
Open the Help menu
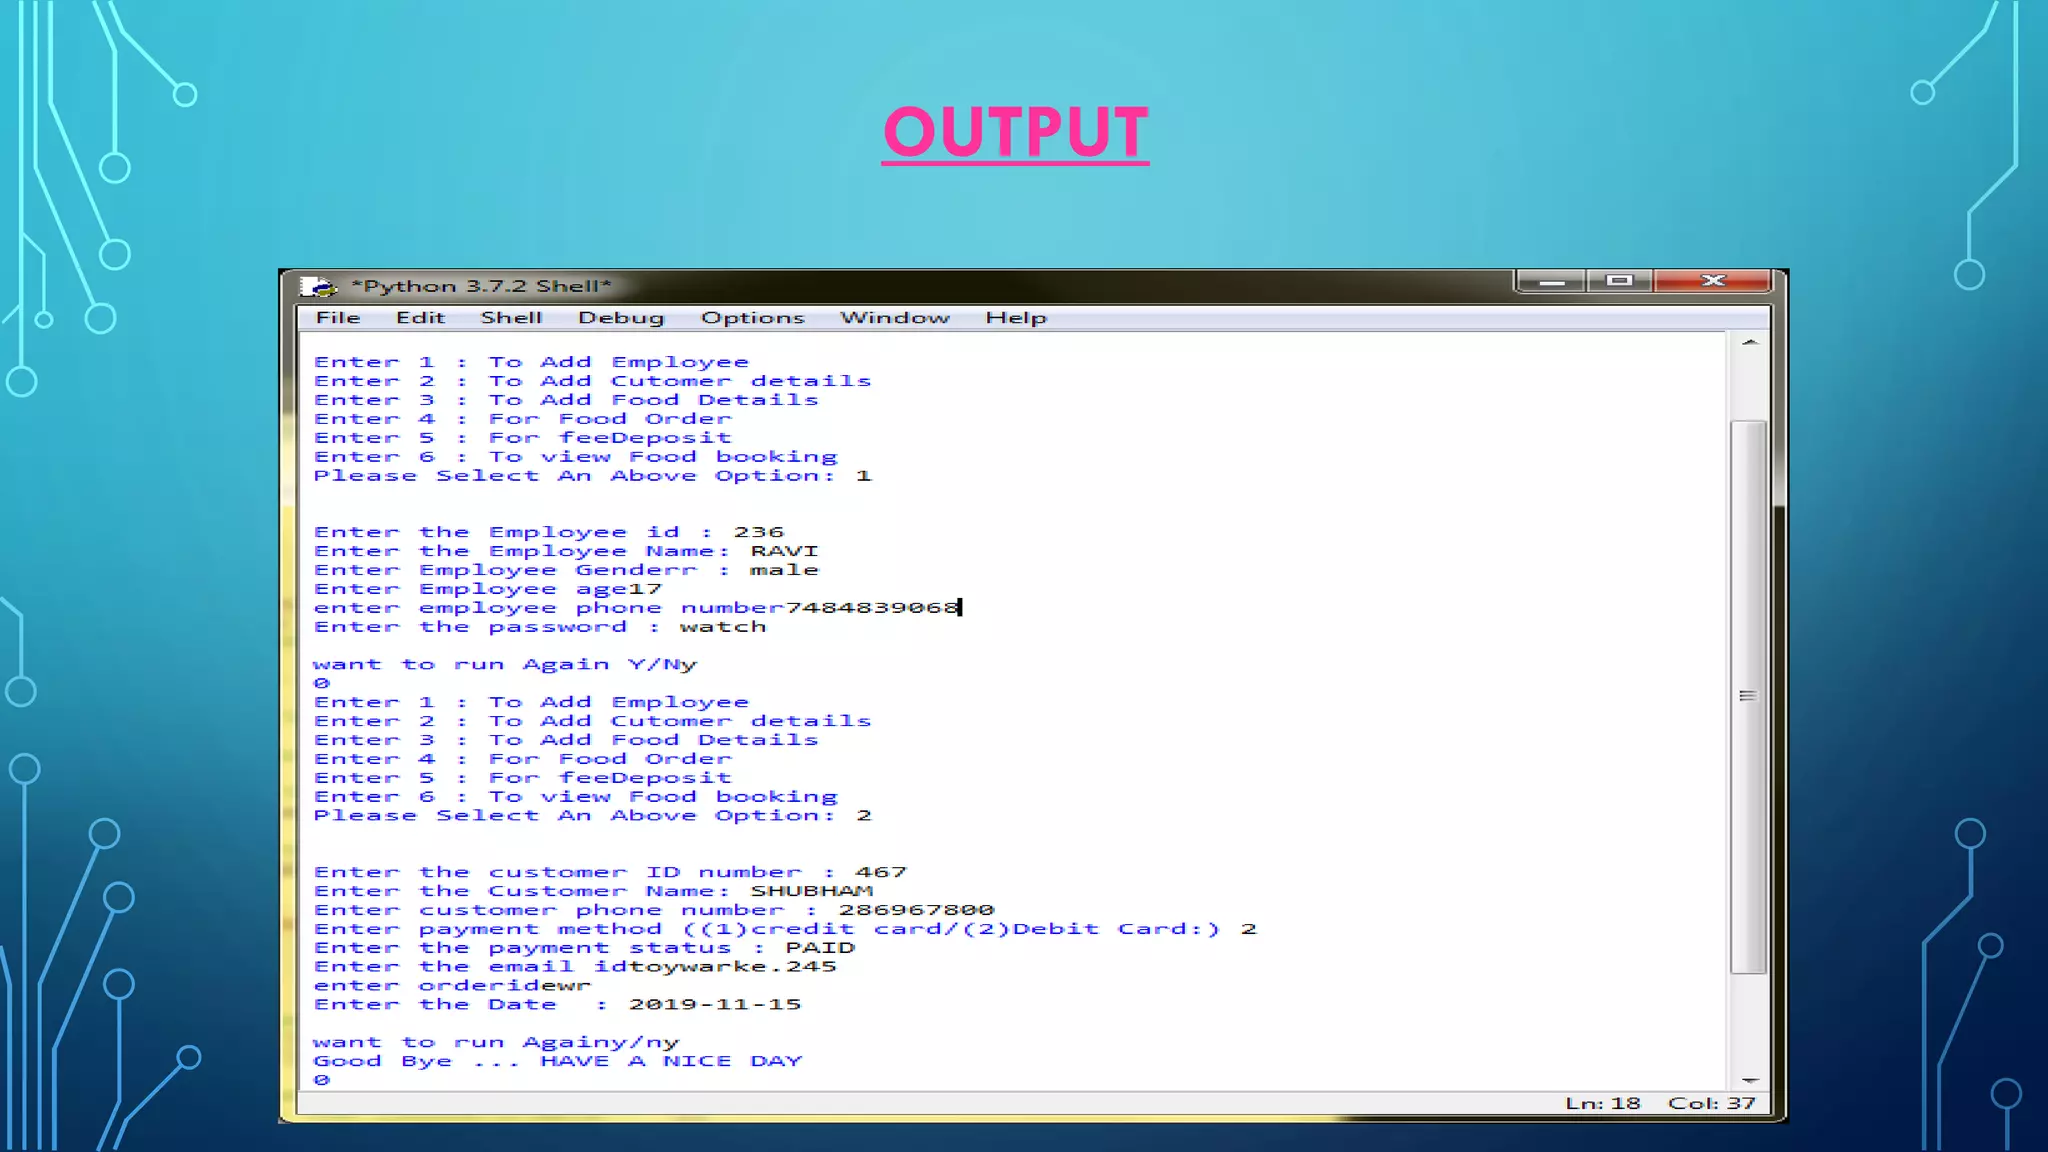[1016, 318]
